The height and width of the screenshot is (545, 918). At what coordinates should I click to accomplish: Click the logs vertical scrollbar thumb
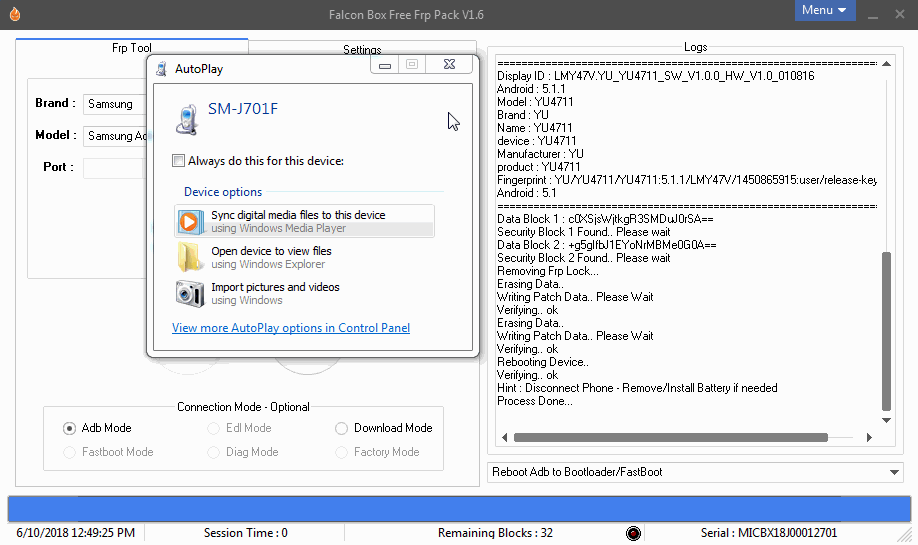tap(886, 331)
